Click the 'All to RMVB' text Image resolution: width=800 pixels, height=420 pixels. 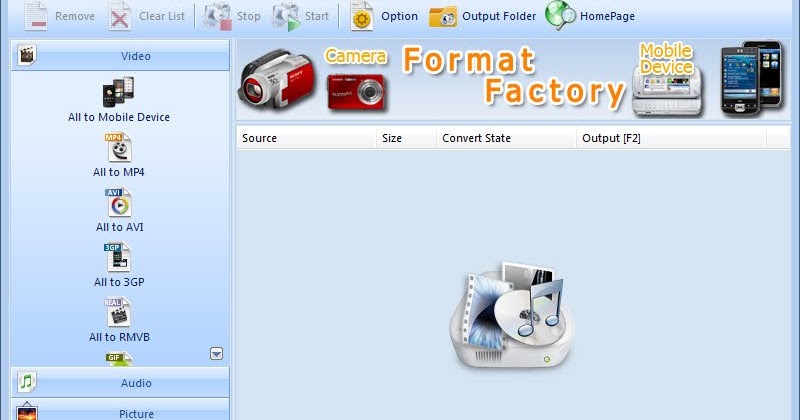point(119,337)
